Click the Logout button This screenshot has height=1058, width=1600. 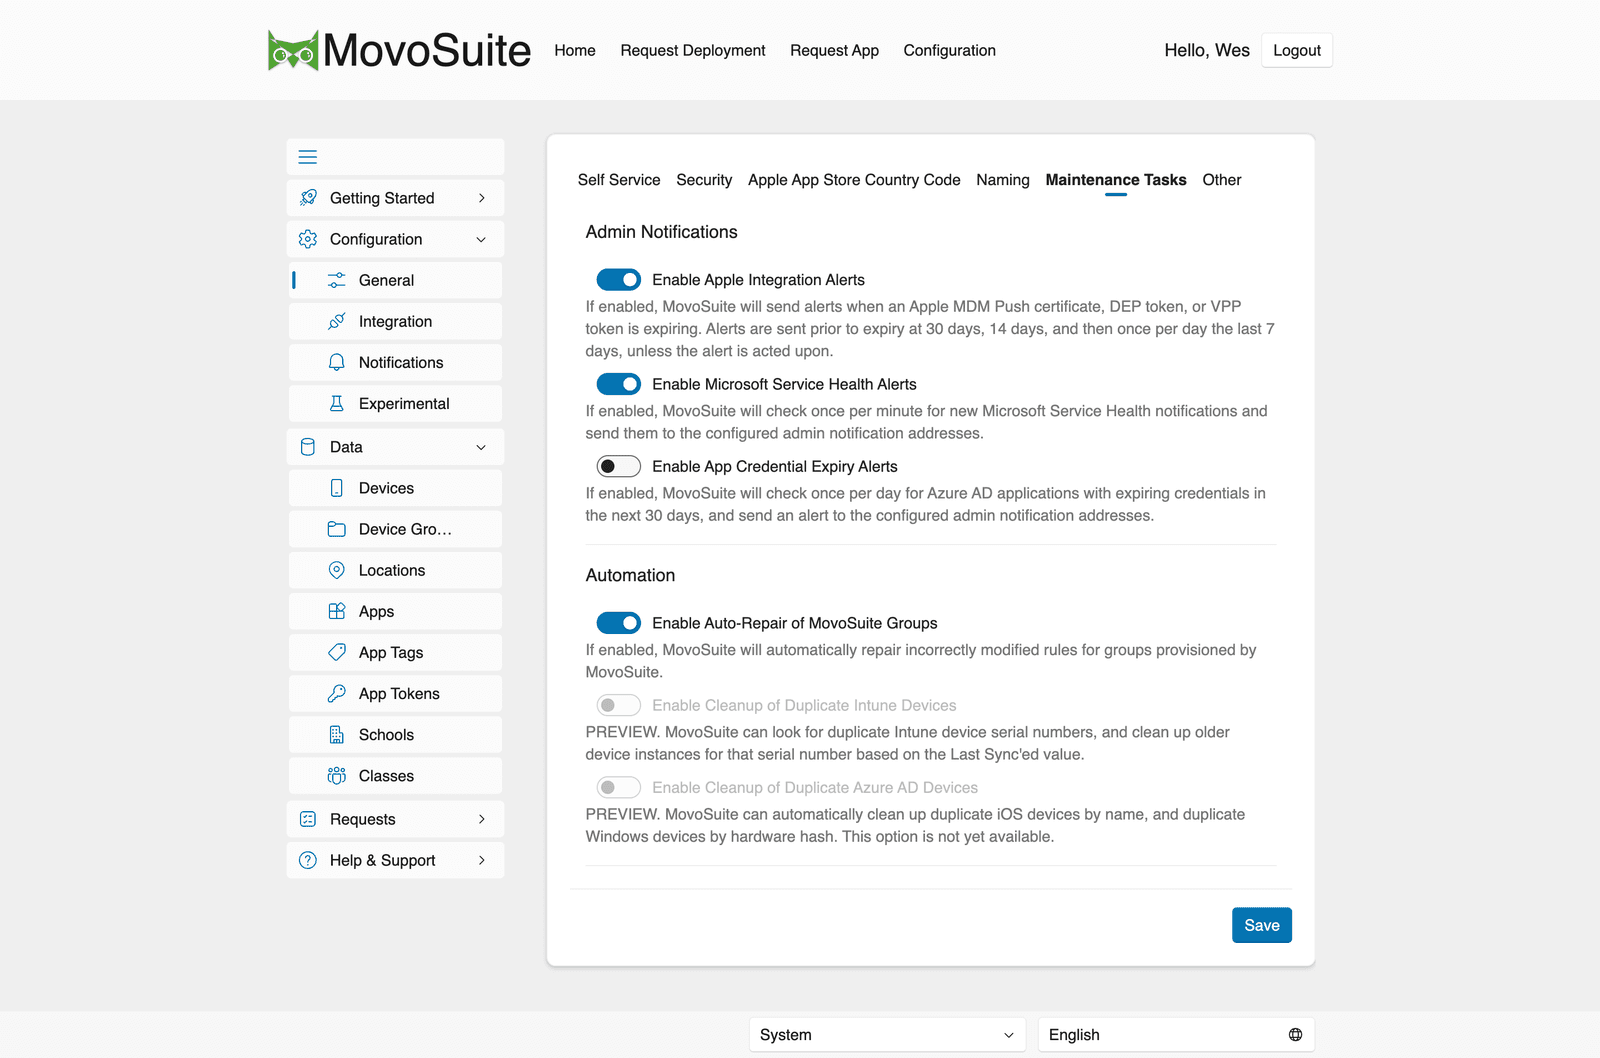tap(1297, 50)
